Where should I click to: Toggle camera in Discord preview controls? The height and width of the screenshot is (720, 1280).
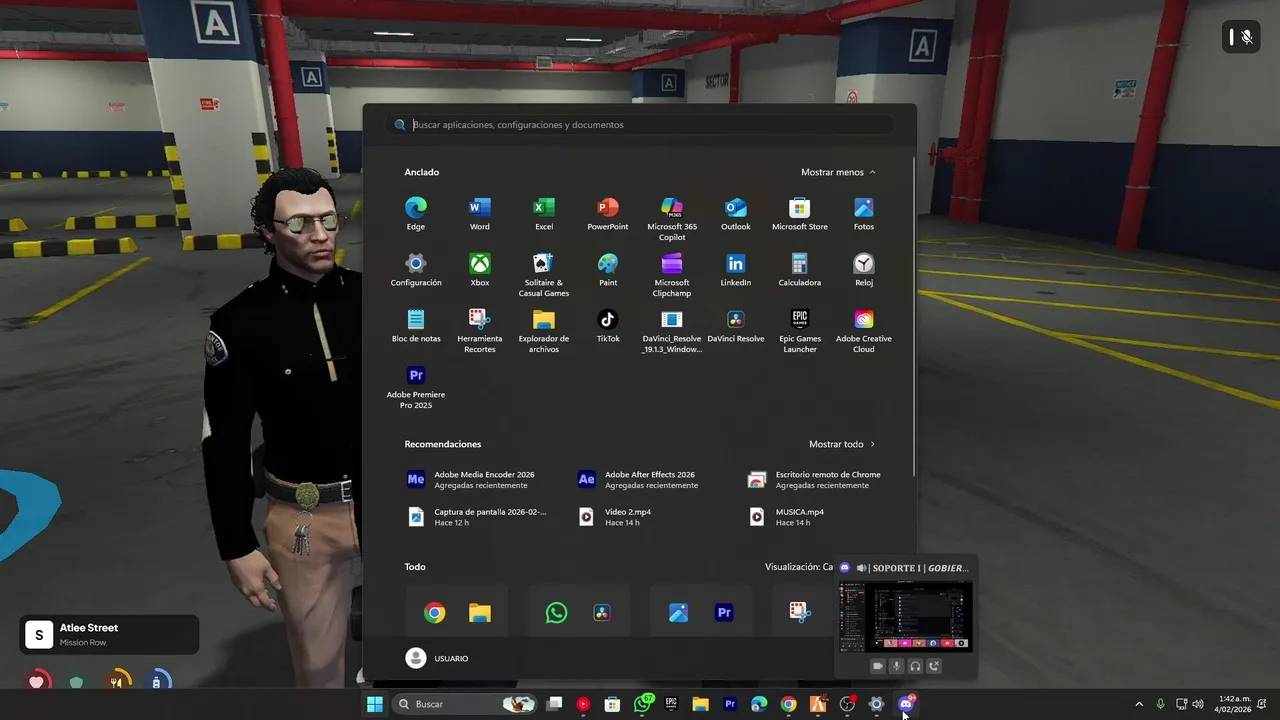877,666
